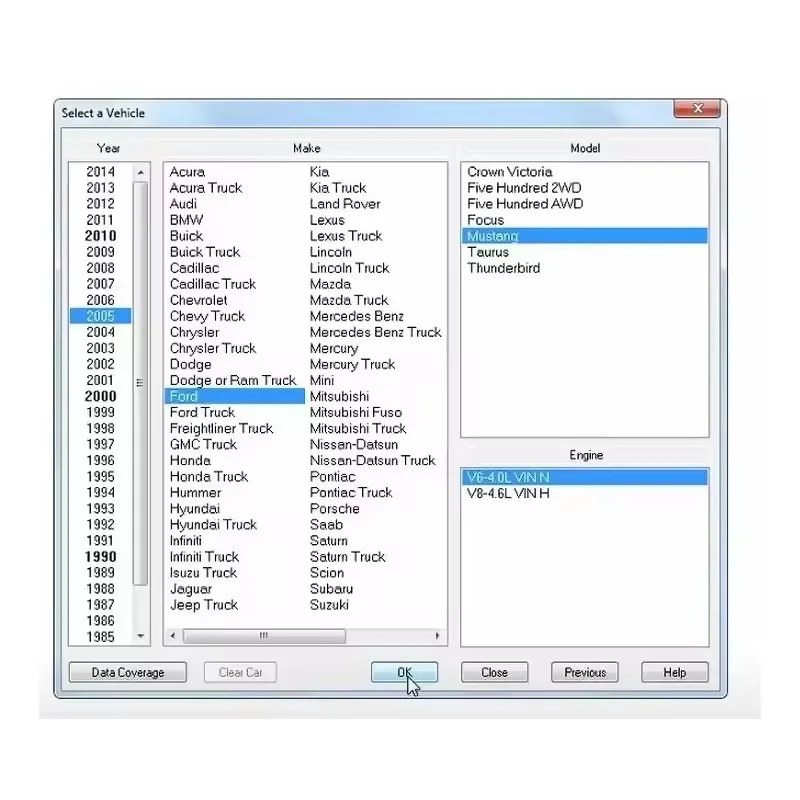The image size is (800, 800).
Task: Select Freightliner Truck make
Action: (221, 428)
